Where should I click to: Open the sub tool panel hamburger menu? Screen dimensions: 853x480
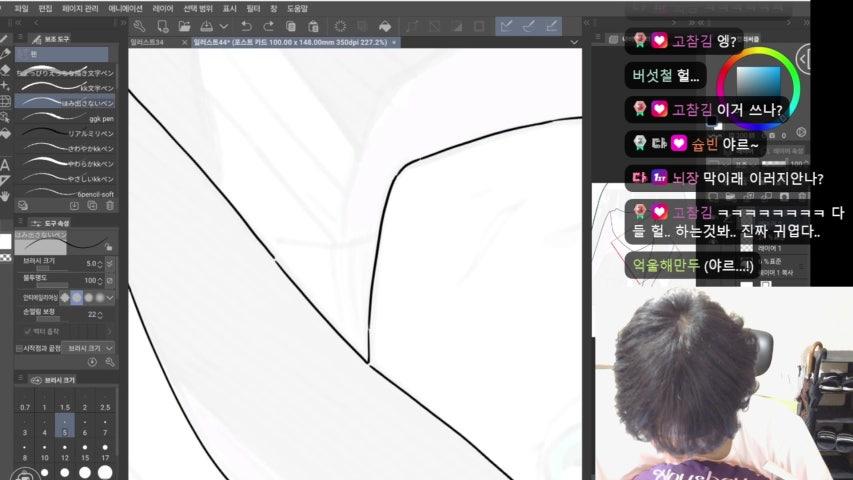point(20,37)
